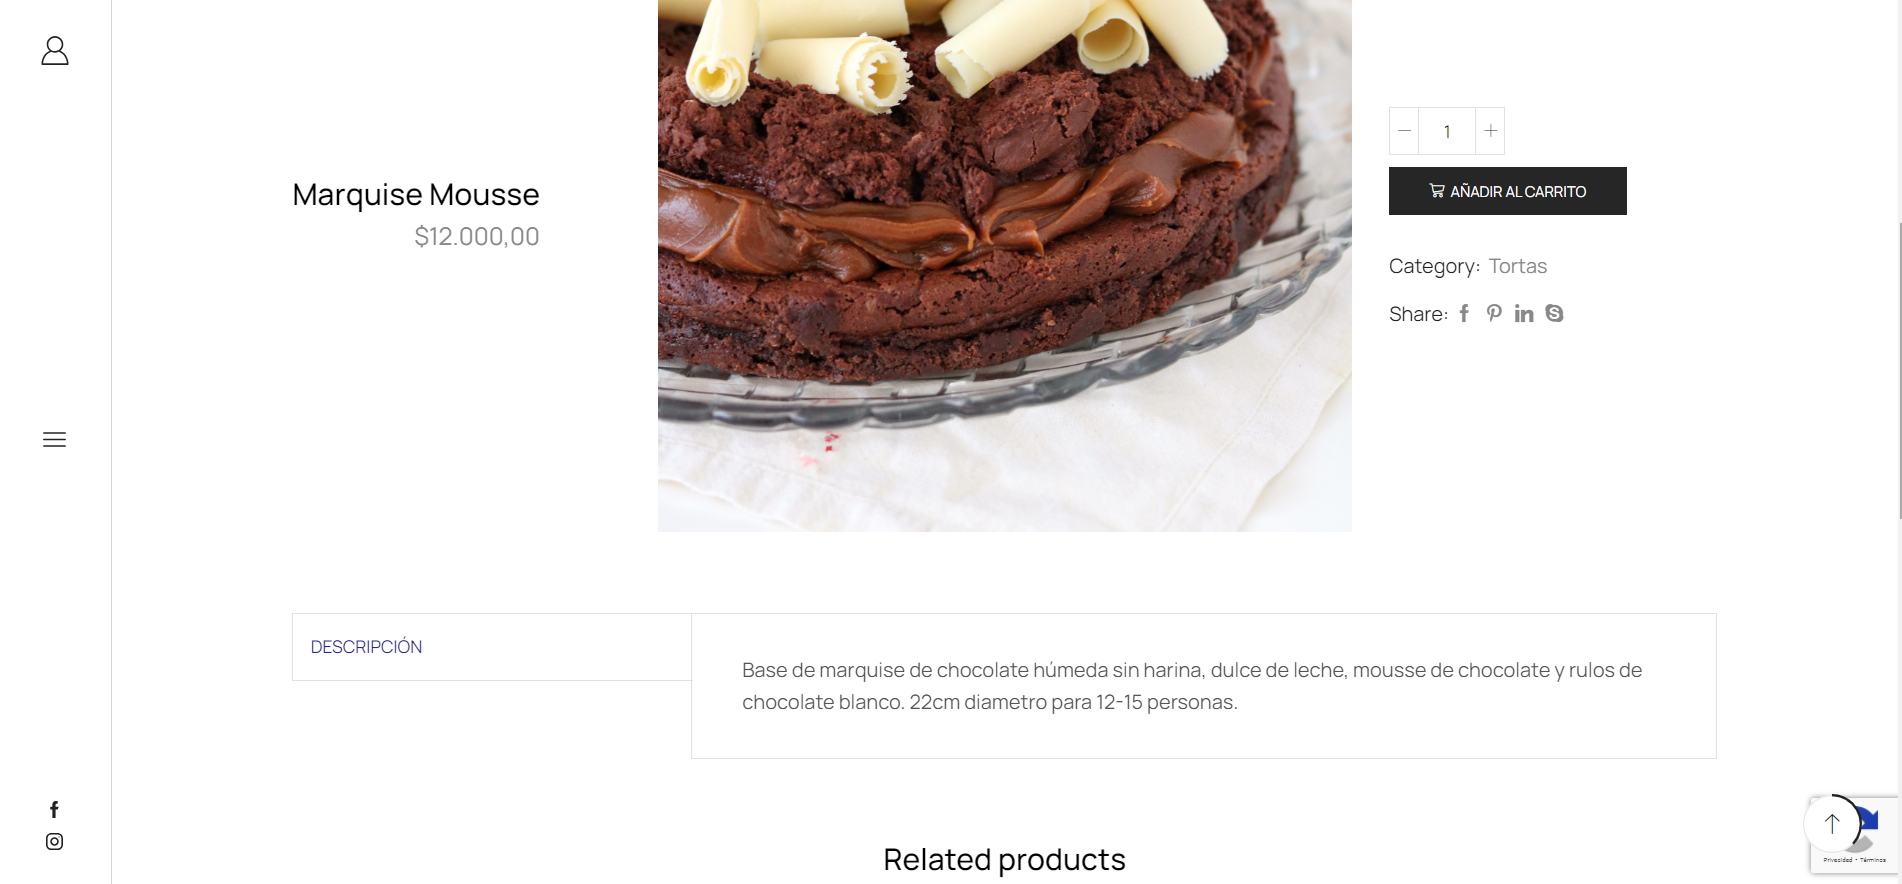Increase quantity with the plus button
Viewport: 1902px width, 884px height.
click(x=1490, y=131)
